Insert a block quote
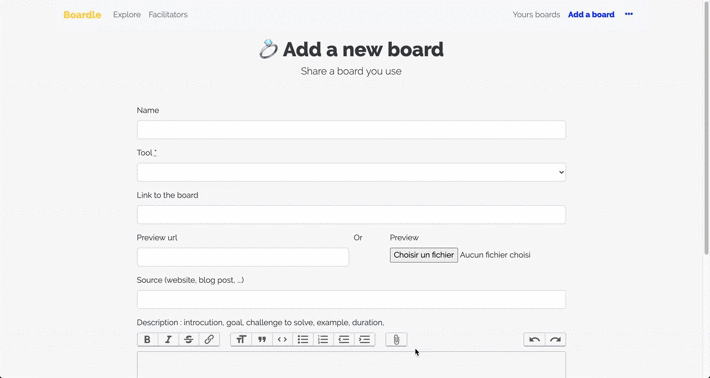Image resolution: width=710 pixels, height=378 pixels. pyautogui.click(x=262, y=340)
